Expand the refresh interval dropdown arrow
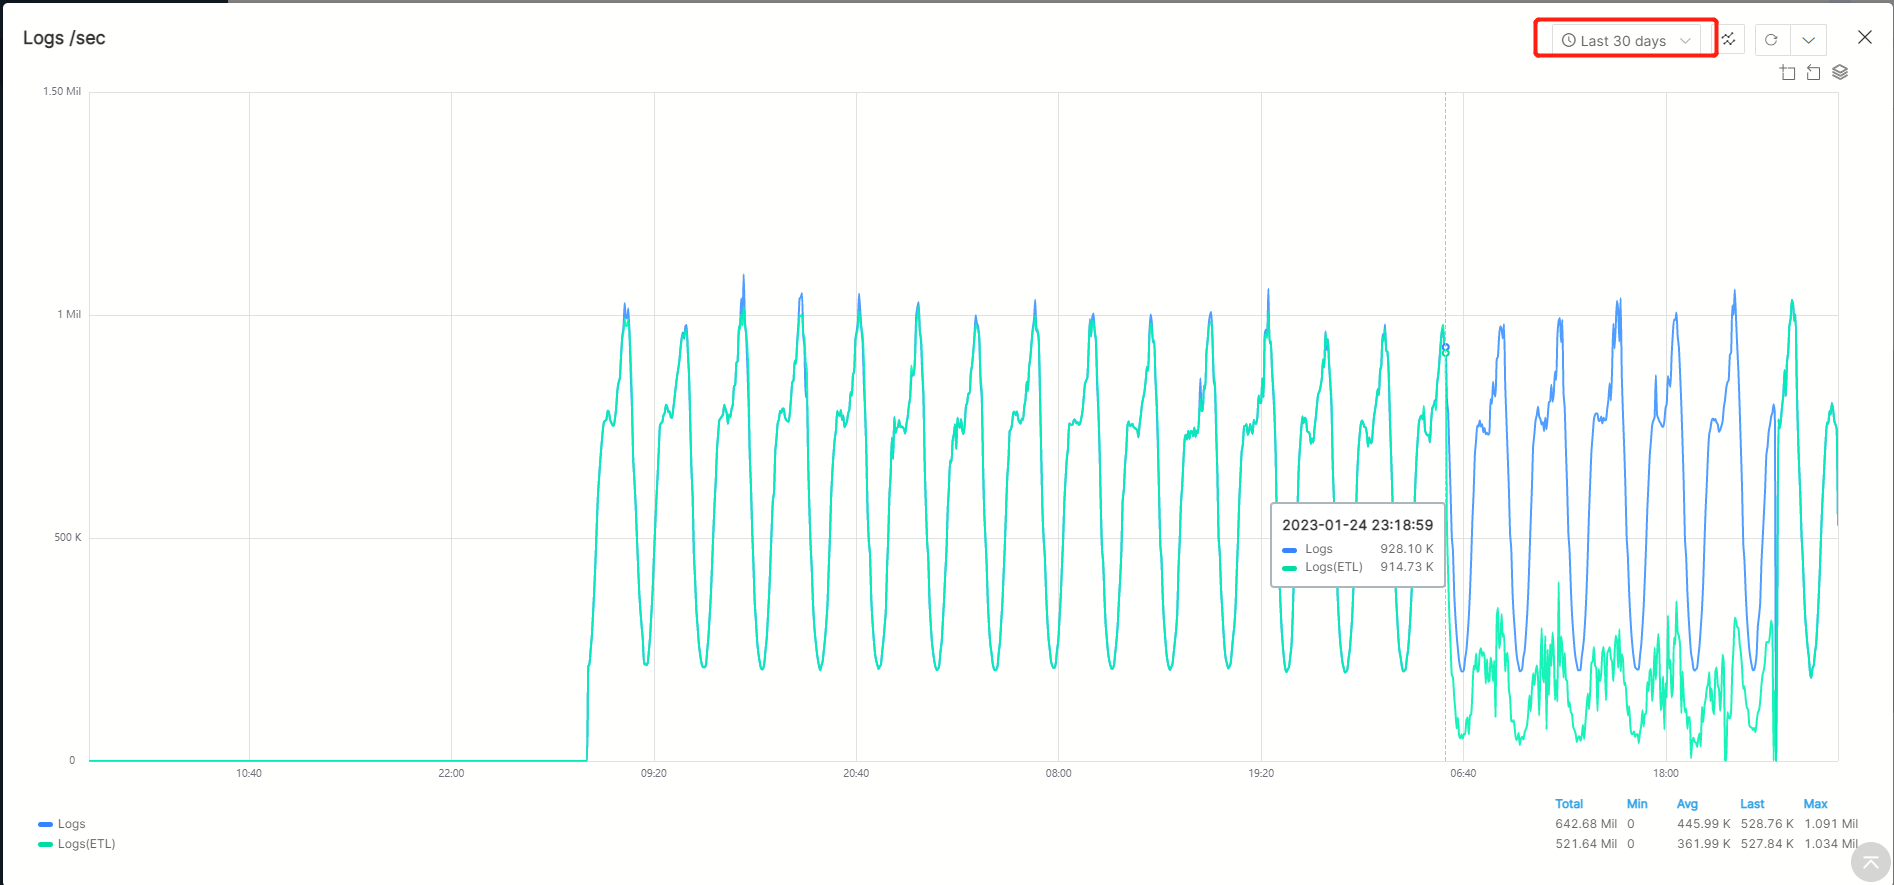Image resolution: width=1894 pixels, height=885 pixels. 1808,40
